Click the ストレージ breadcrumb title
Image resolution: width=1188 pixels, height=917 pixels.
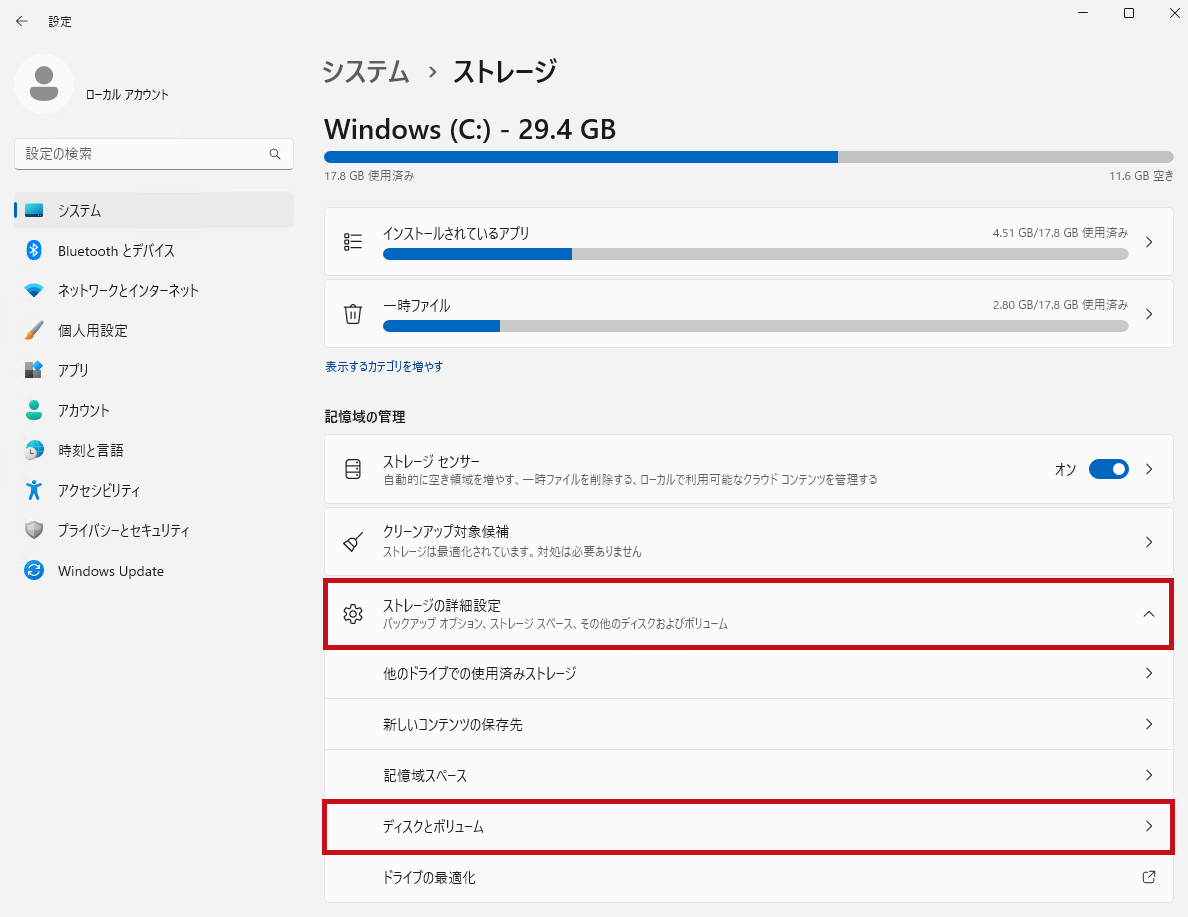(505, 72)
